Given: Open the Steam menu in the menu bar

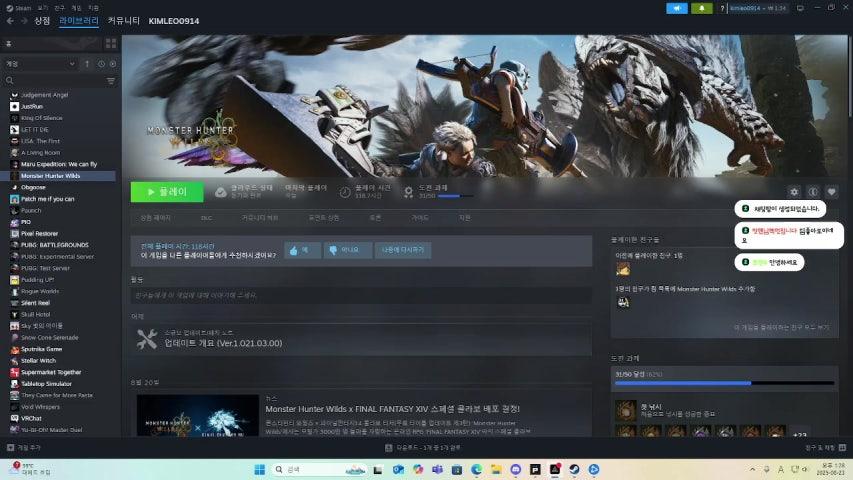Looking at the screenshot, I should [x=18, y=8].
